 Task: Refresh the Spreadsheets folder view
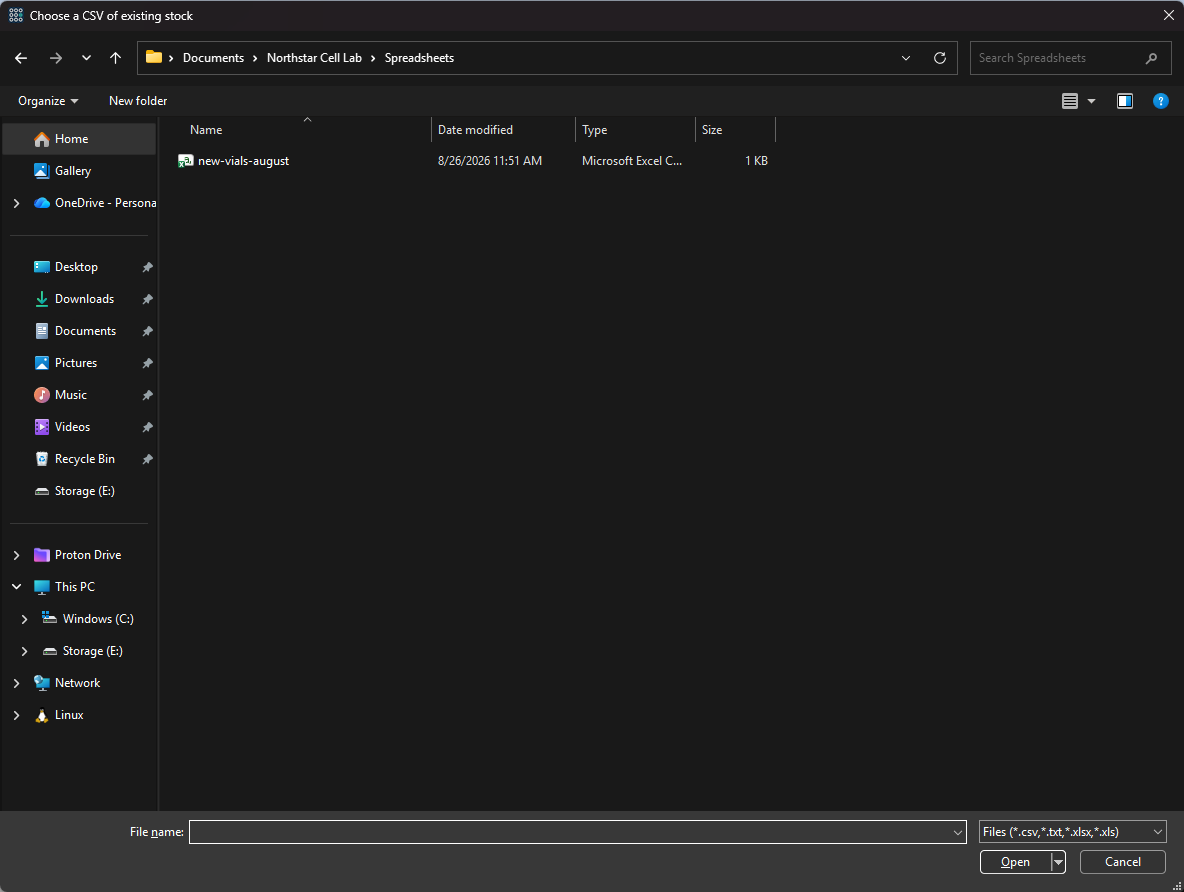point(940,58)
